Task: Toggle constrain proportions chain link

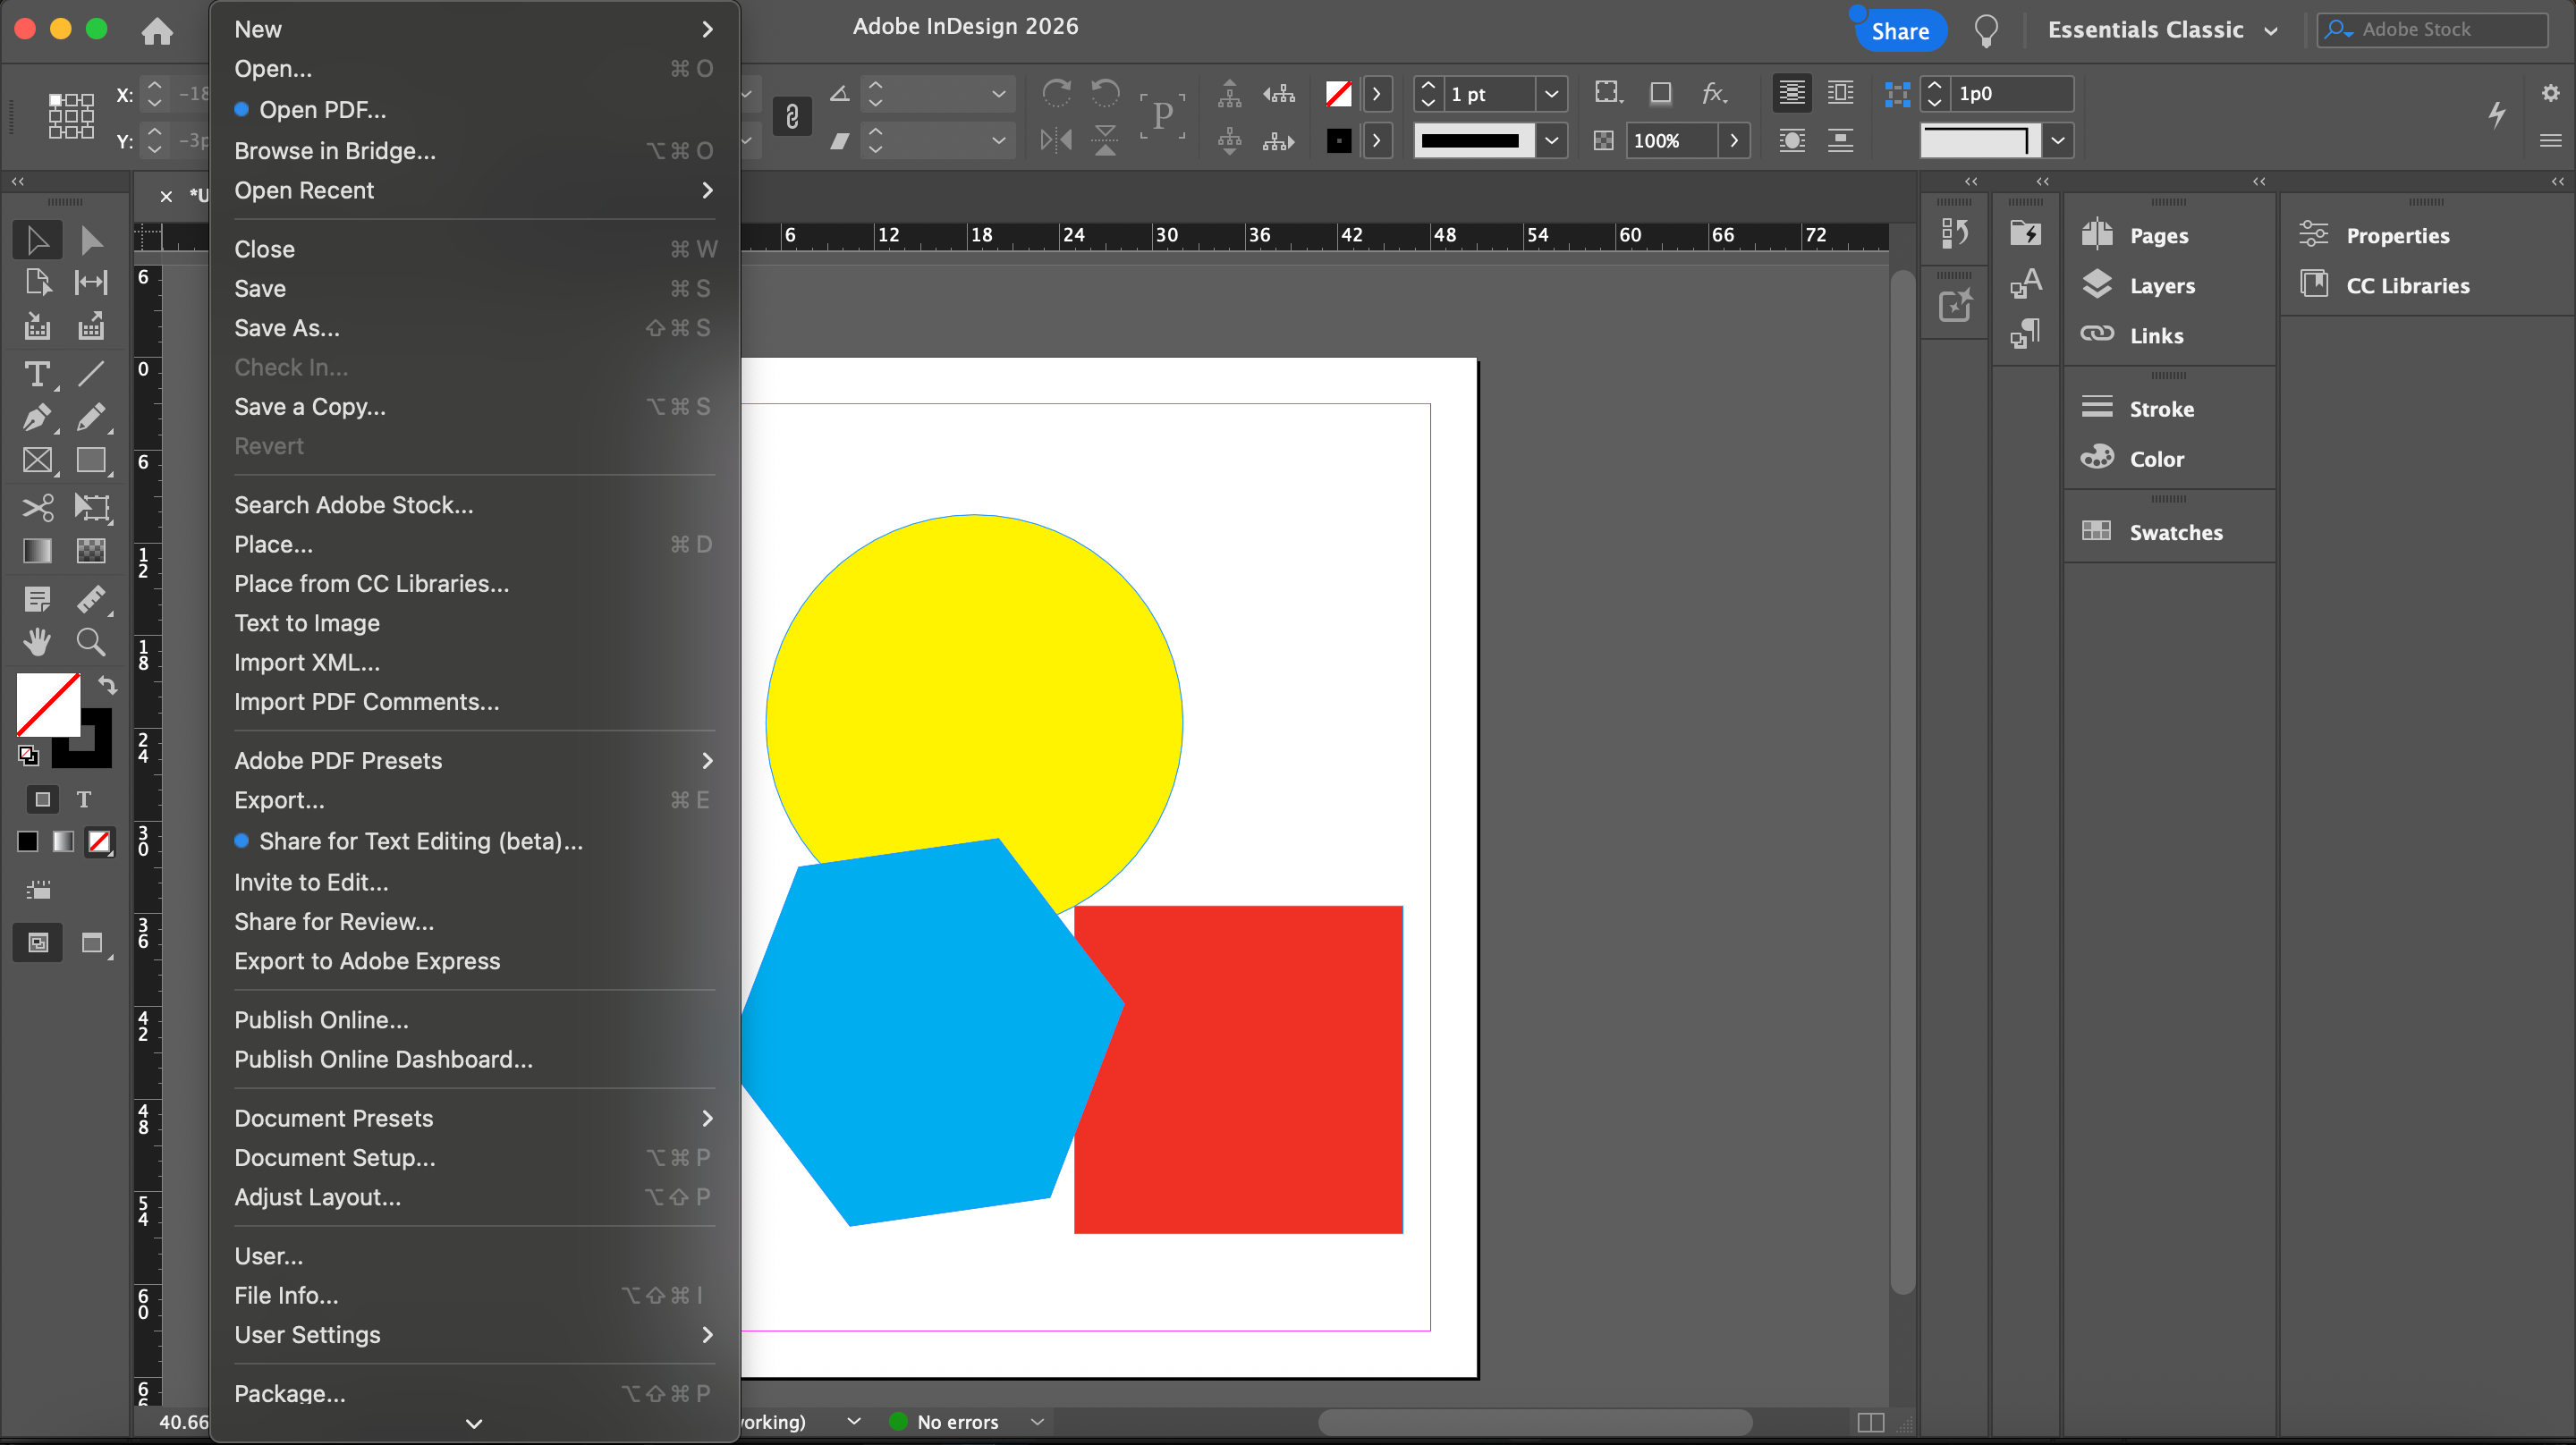Action: coord(792,117)
